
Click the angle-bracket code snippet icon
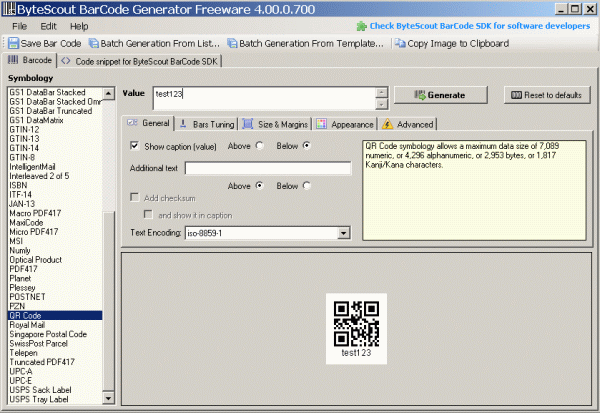[66, 61]
